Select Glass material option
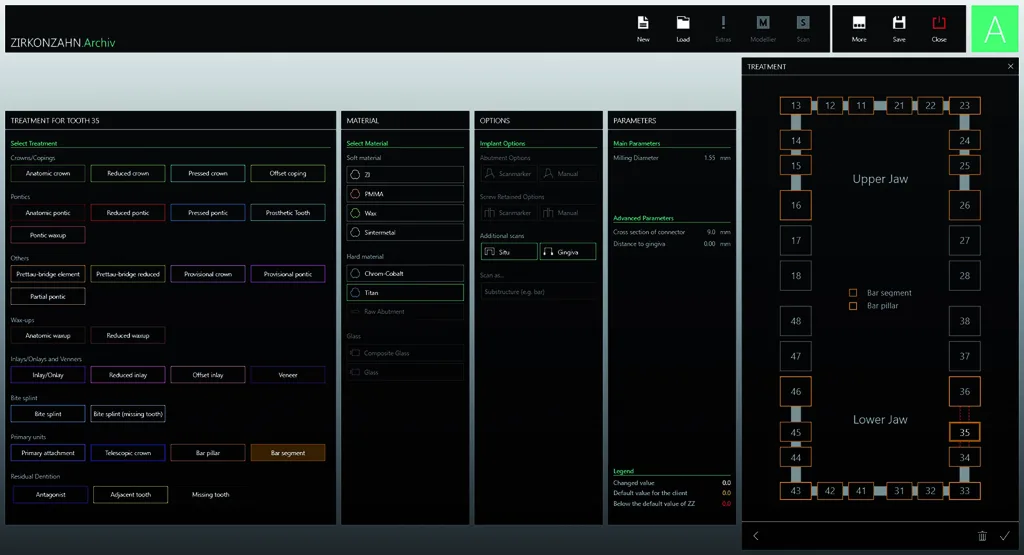This screenshot has width=1024, height=555. [x=405, y=372]
